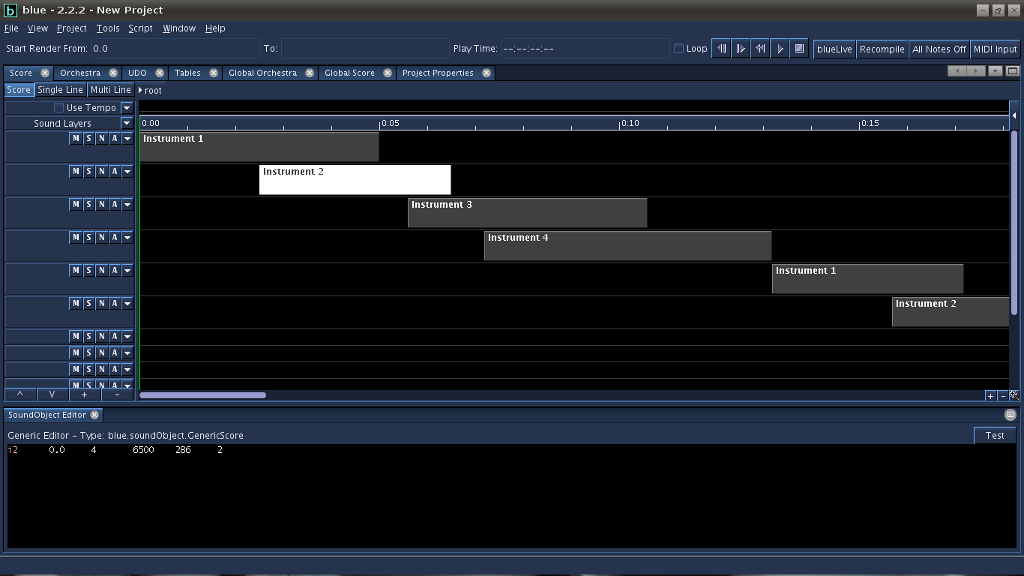
Task: Open the Use Tempo dropdown arrow
Action: 126,108
